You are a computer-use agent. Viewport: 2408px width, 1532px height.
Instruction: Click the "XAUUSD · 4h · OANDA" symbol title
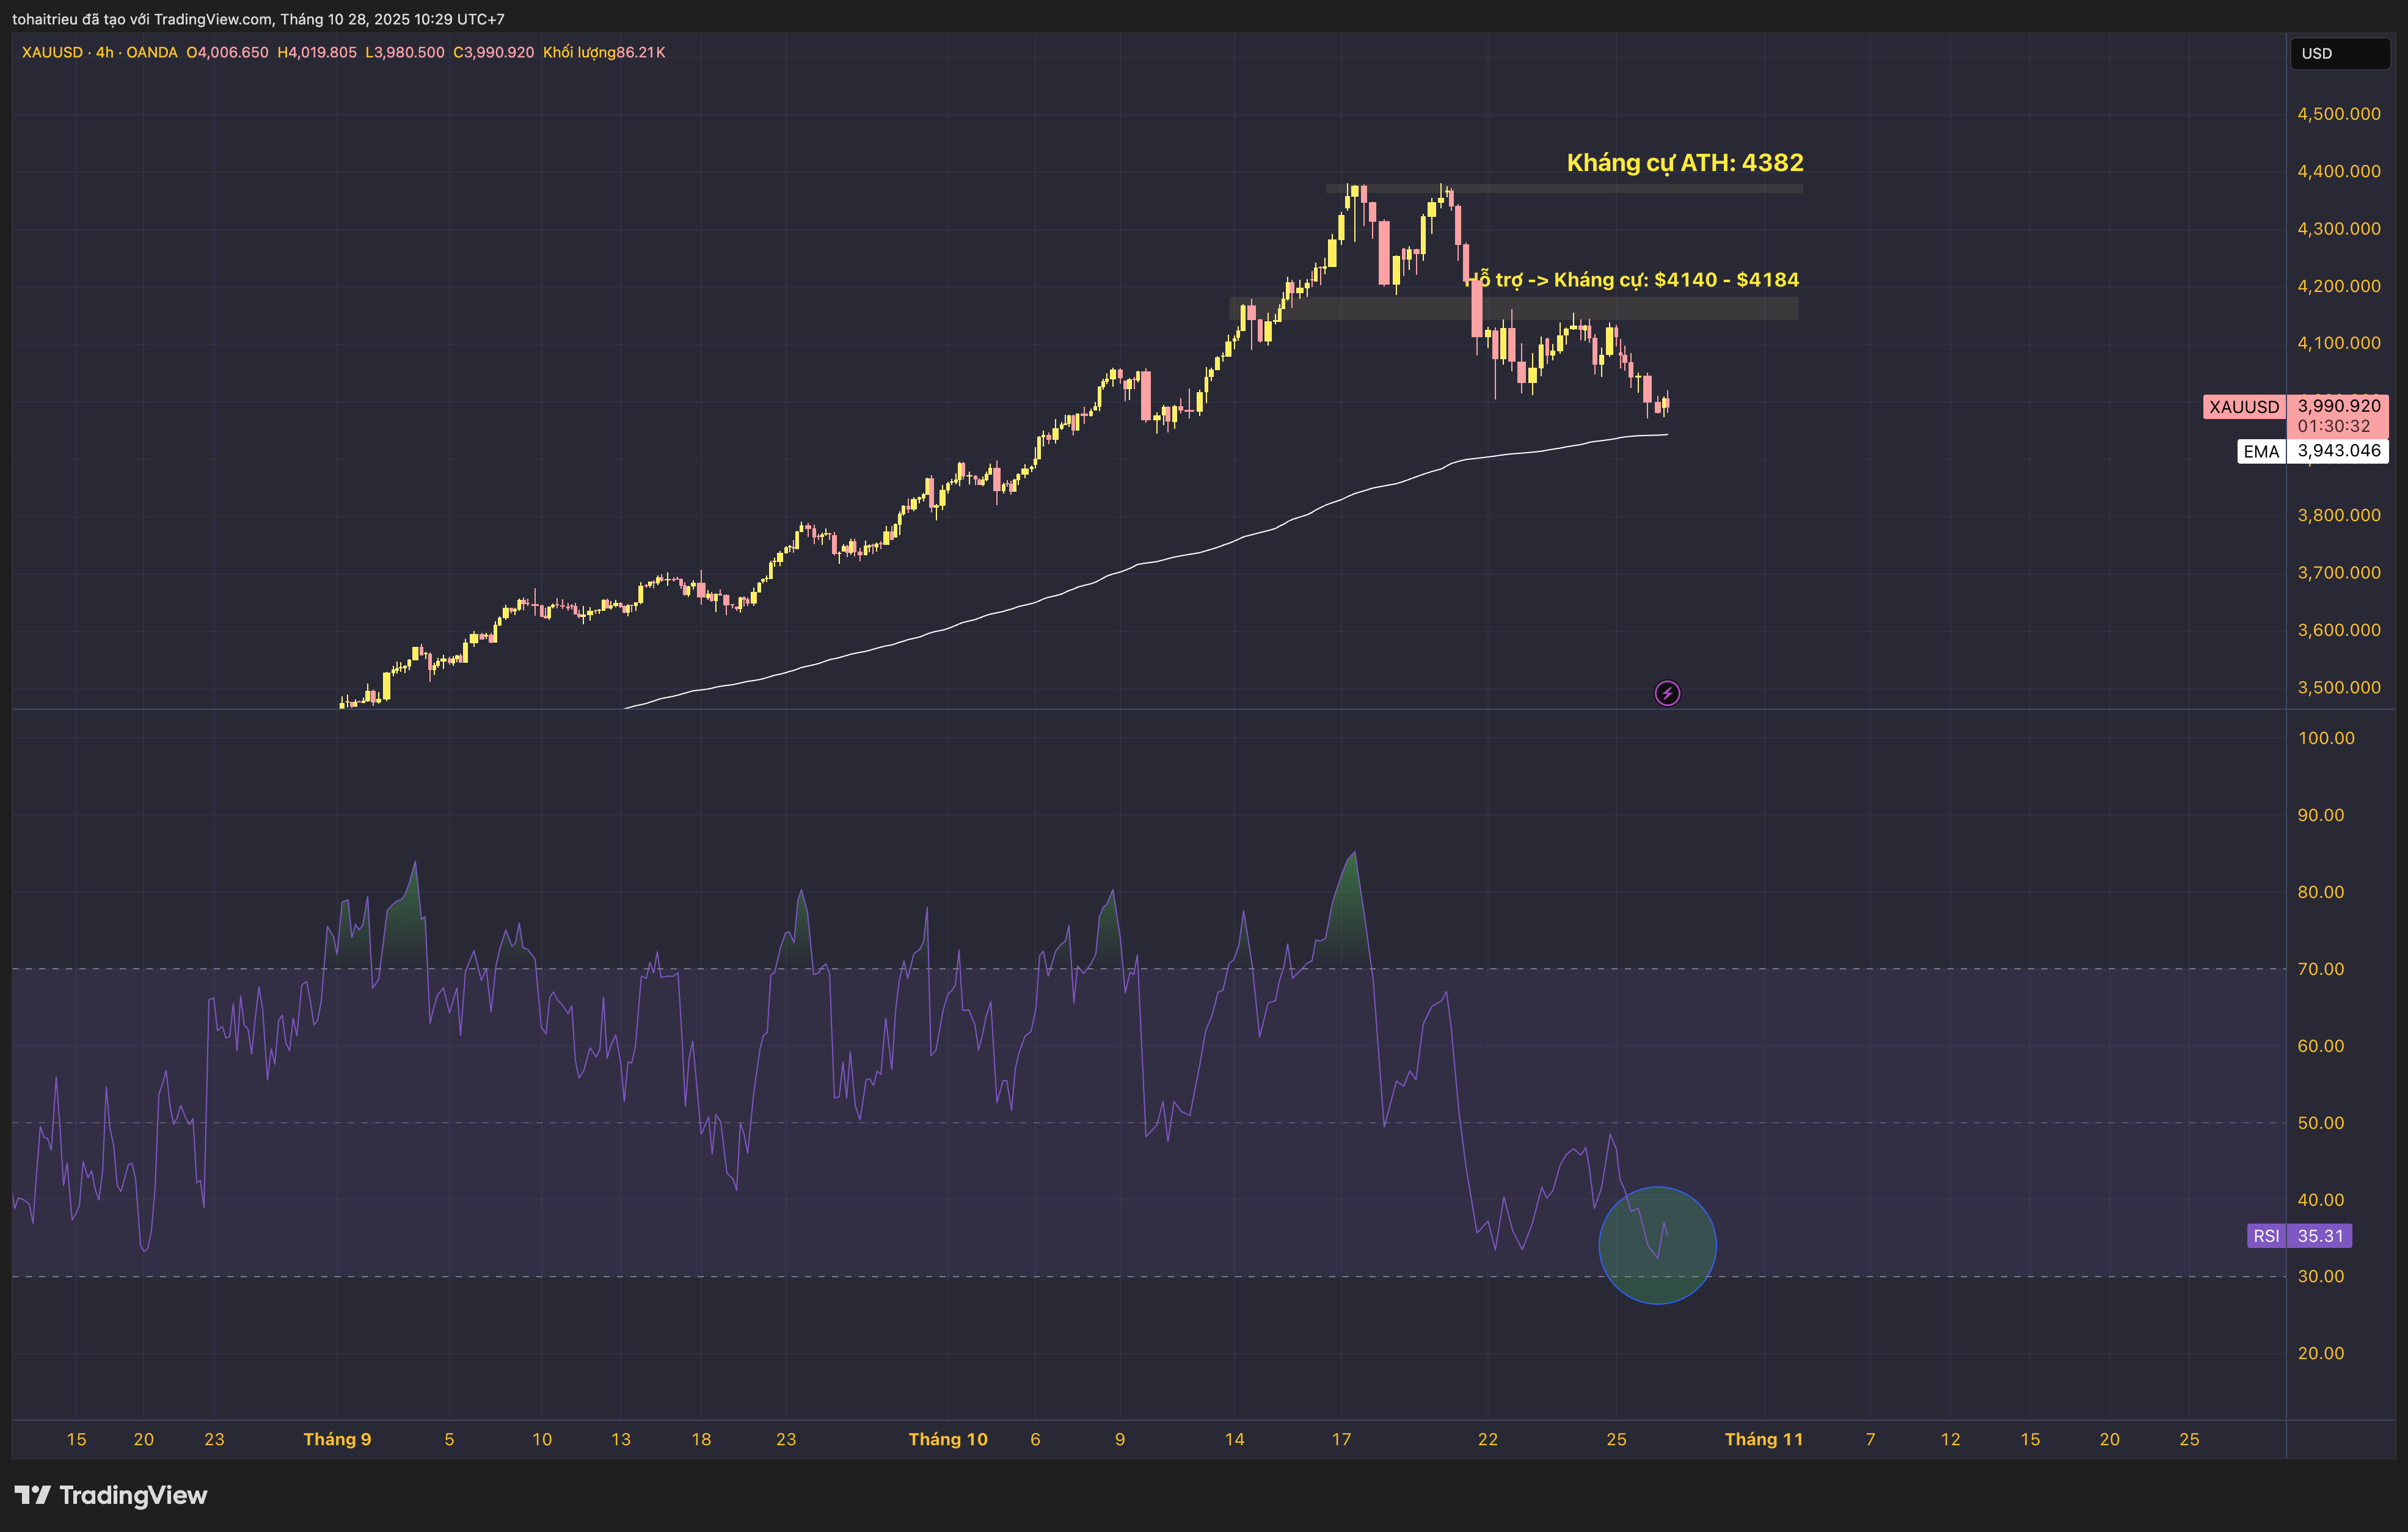pyautogui.click(x=100, y=52)
